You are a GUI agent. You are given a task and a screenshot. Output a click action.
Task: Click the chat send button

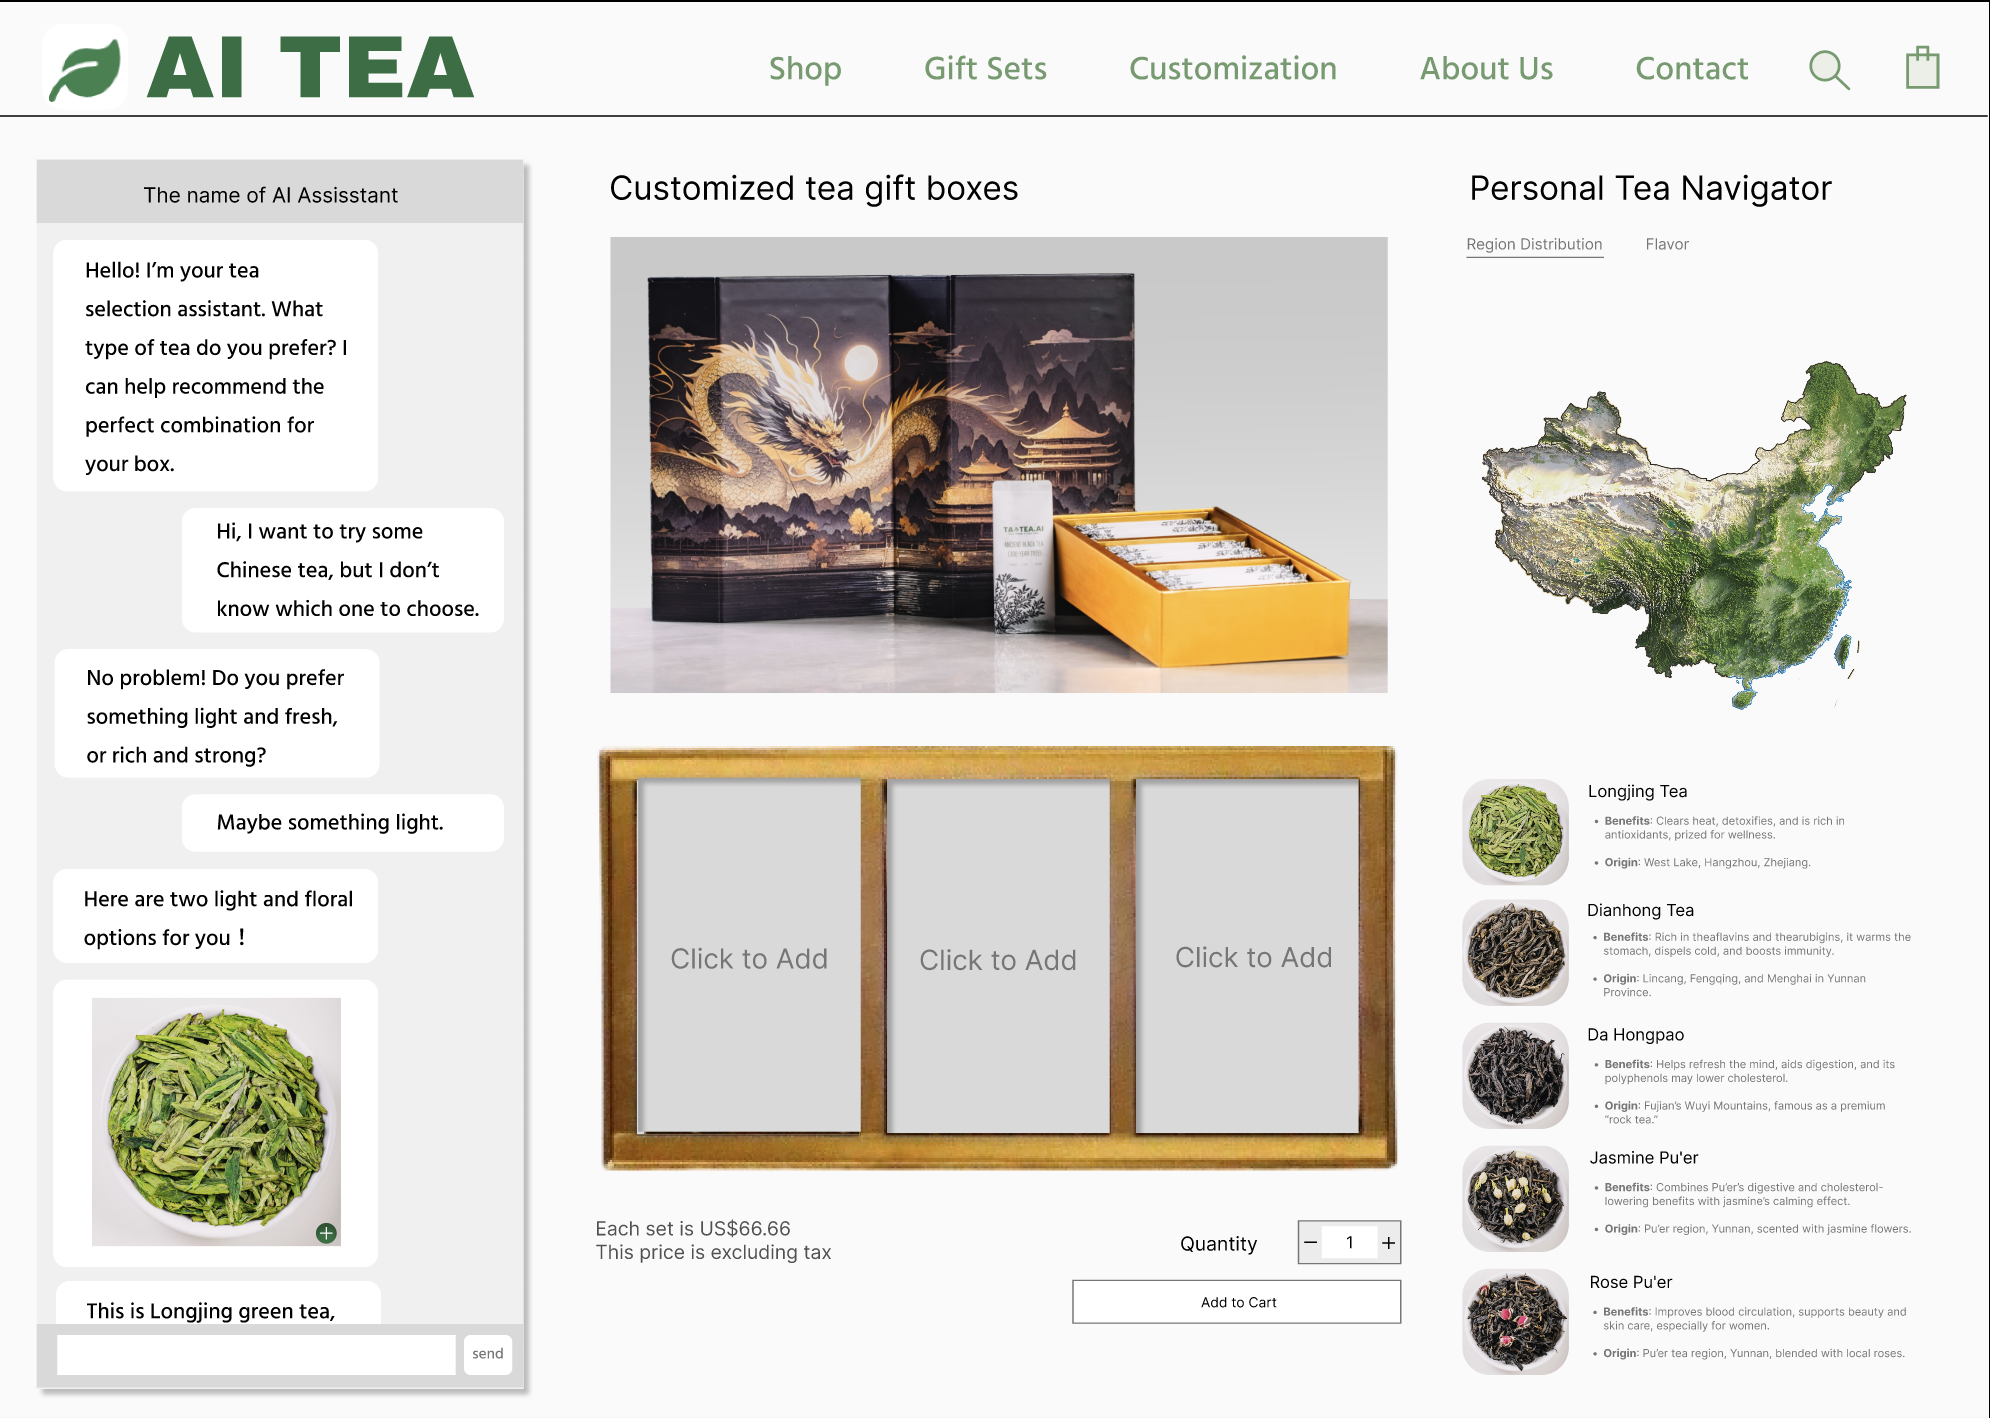[x=487, y=1354]
